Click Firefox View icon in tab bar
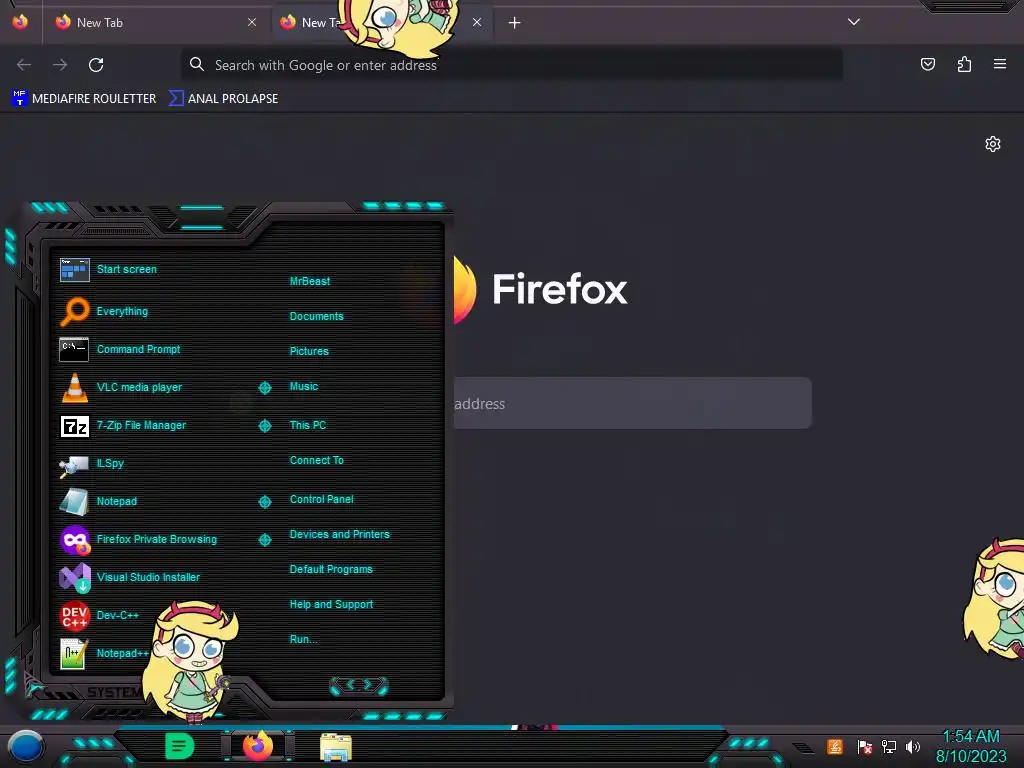 [20, 22]
